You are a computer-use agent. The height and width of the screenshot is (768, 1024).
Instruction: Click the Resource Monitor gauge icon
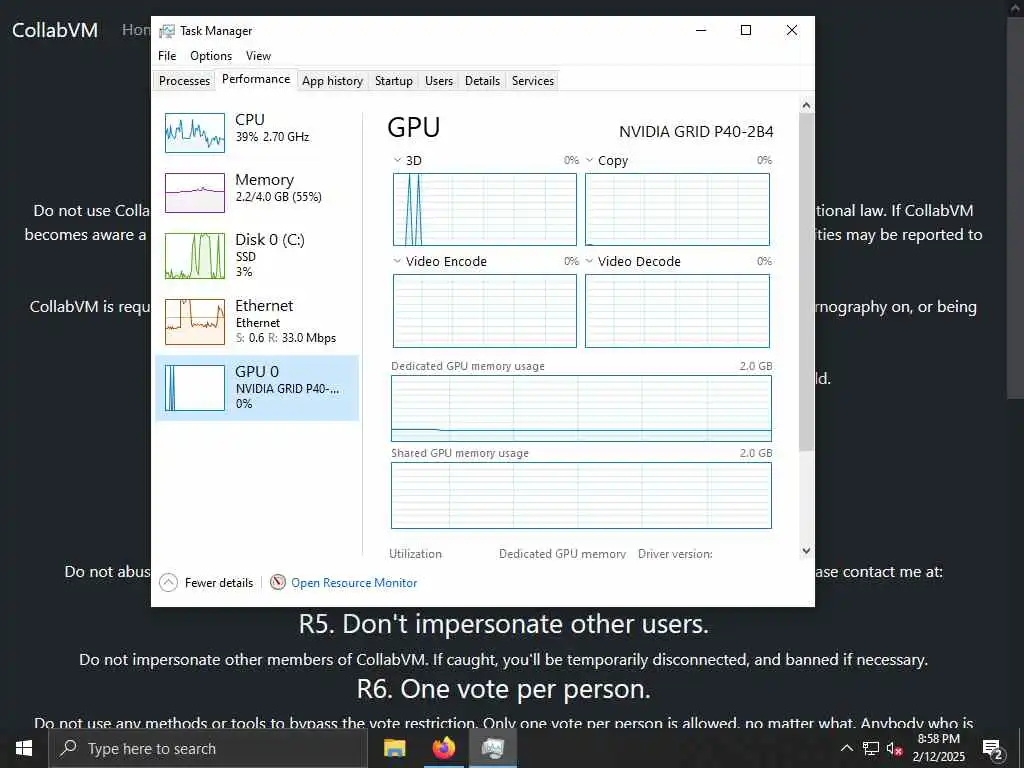(x=278, y=582)
